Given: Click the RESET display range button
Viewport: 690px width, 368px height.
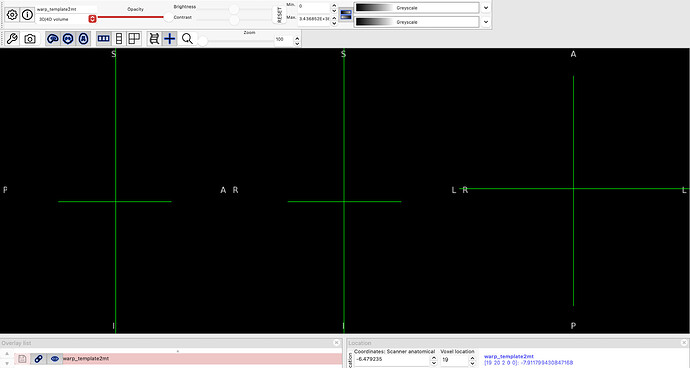Looking at the screenshot, I should point(279,15).
